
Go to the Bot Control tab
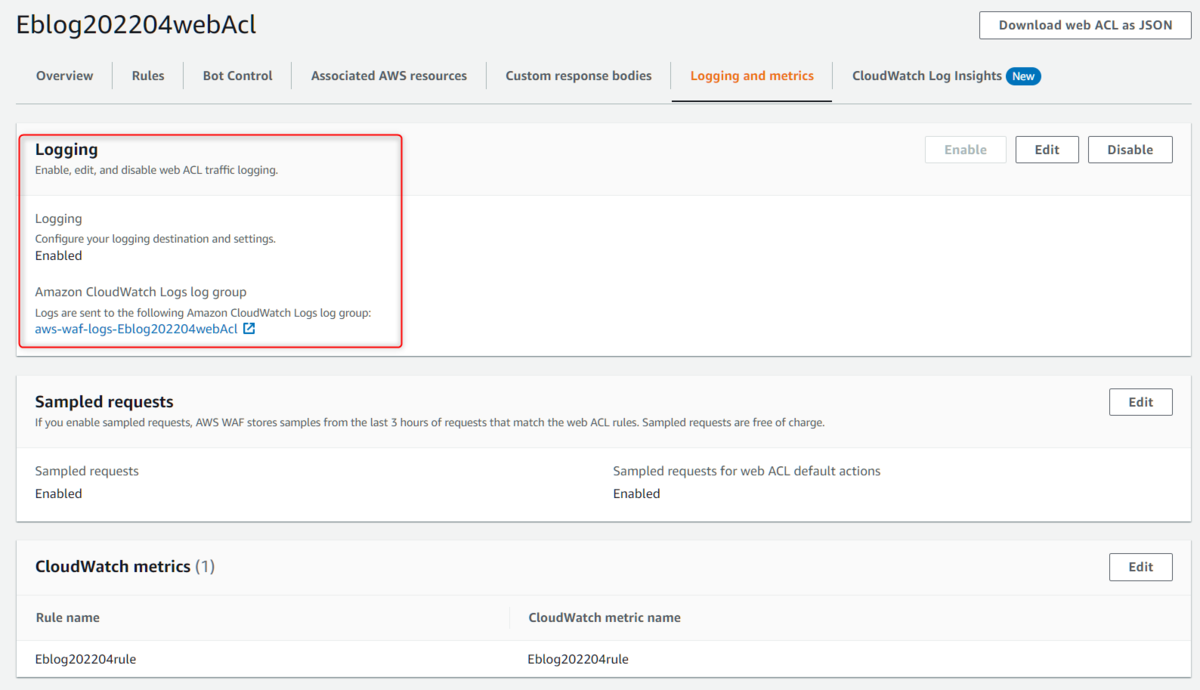coord(237,75)
